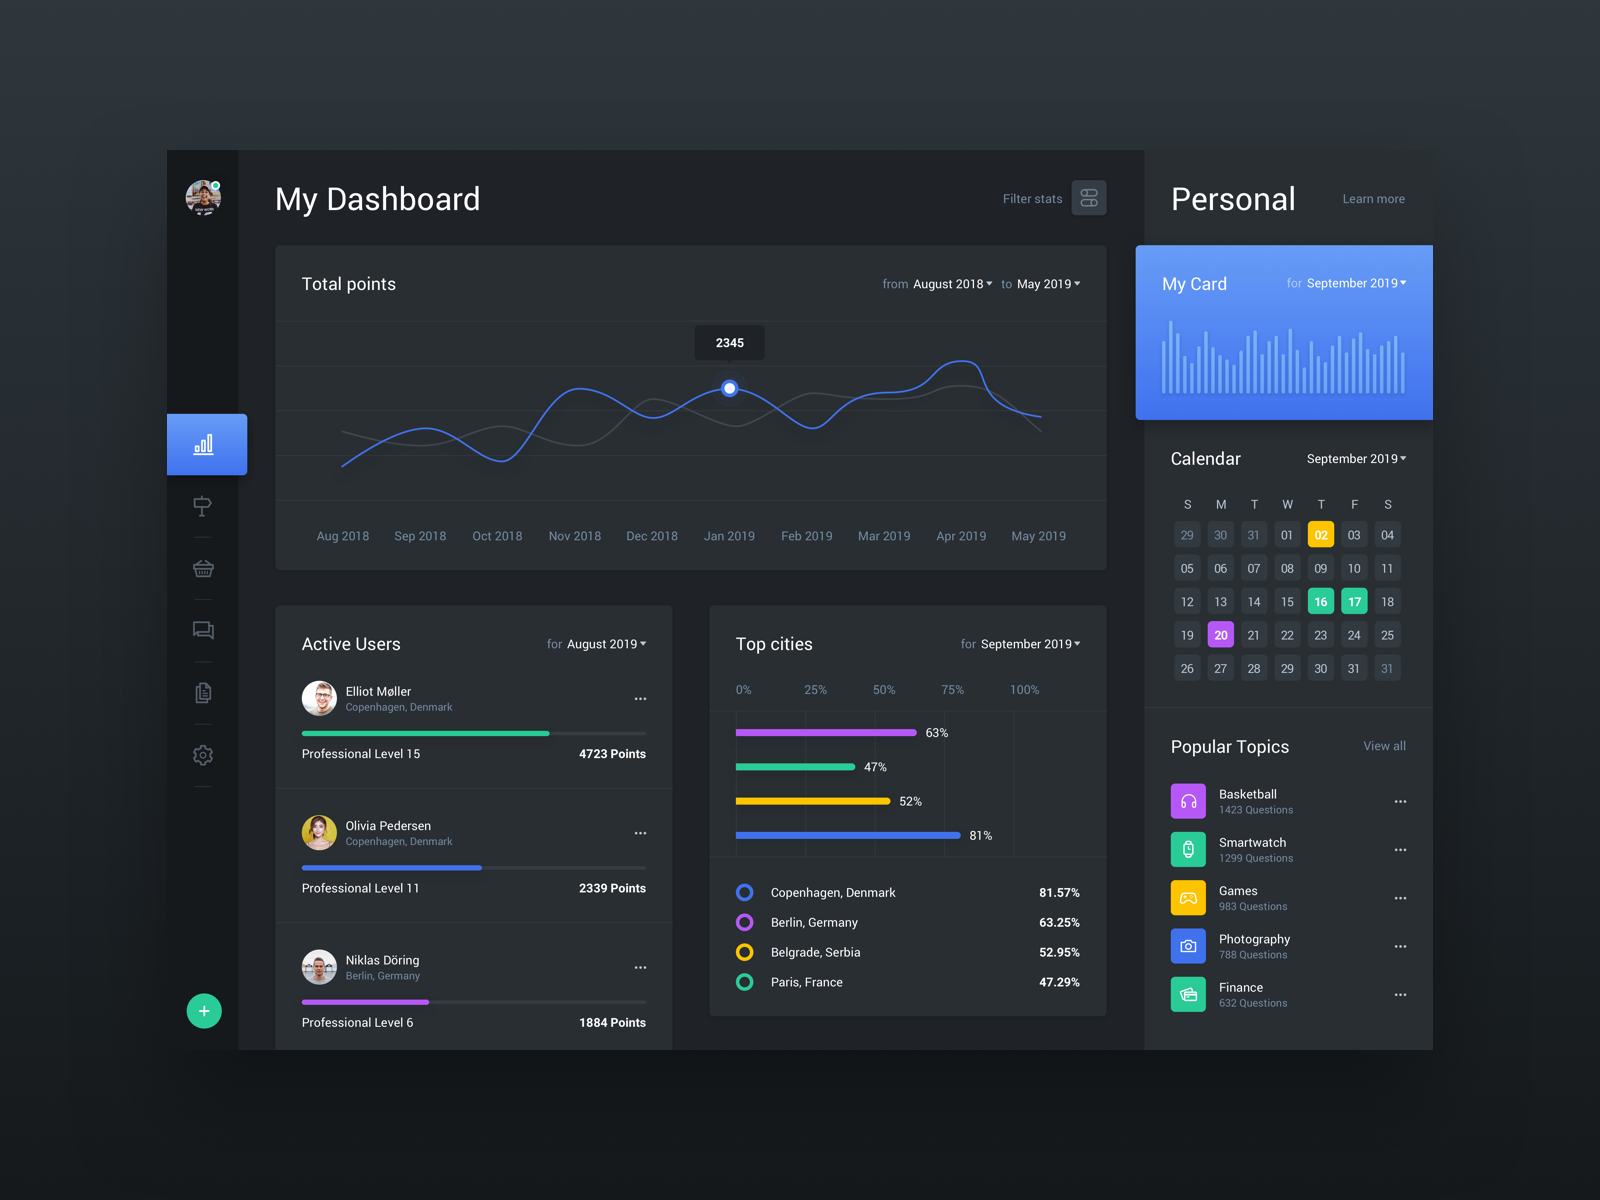Open options menu for Smartwatch topic
The image size is (1600, 1200).
(1400, 849)
